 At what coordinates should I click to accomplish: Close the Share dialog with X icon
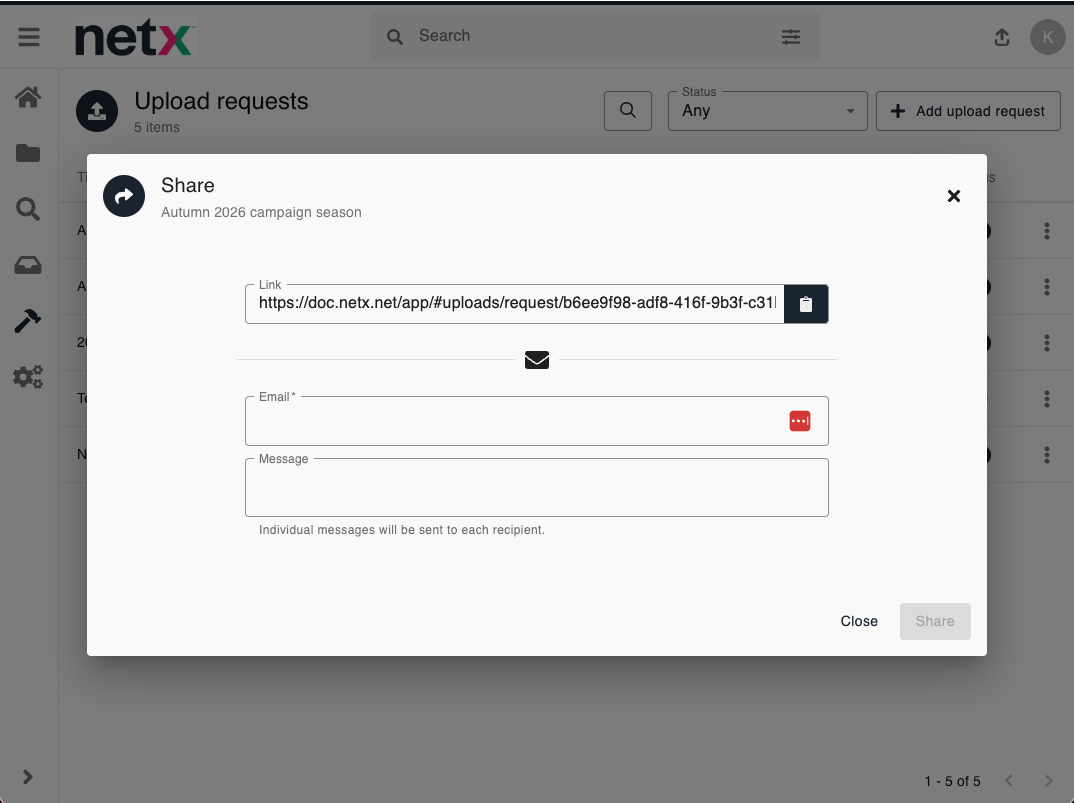tap(953, 196)
